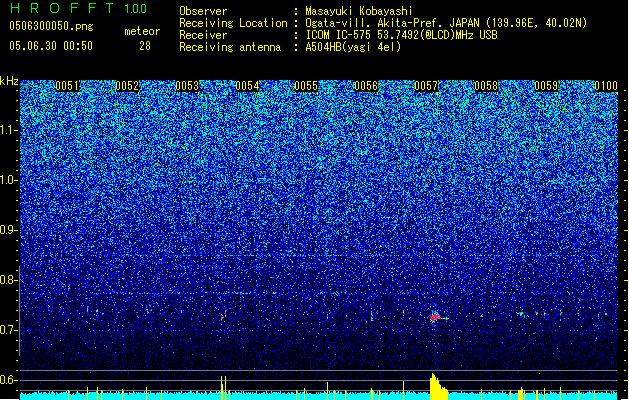
Task: Click the red-yellow echo near 0053-0054
Action: (223, 315)
